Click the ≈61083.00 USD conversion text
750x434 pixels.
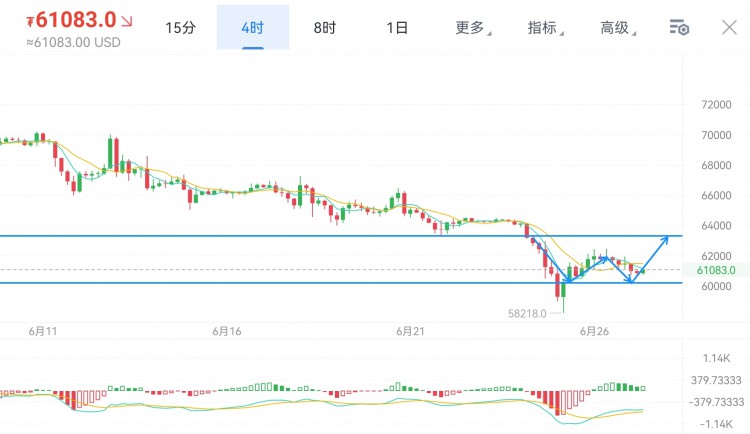[x=73, y=43]
